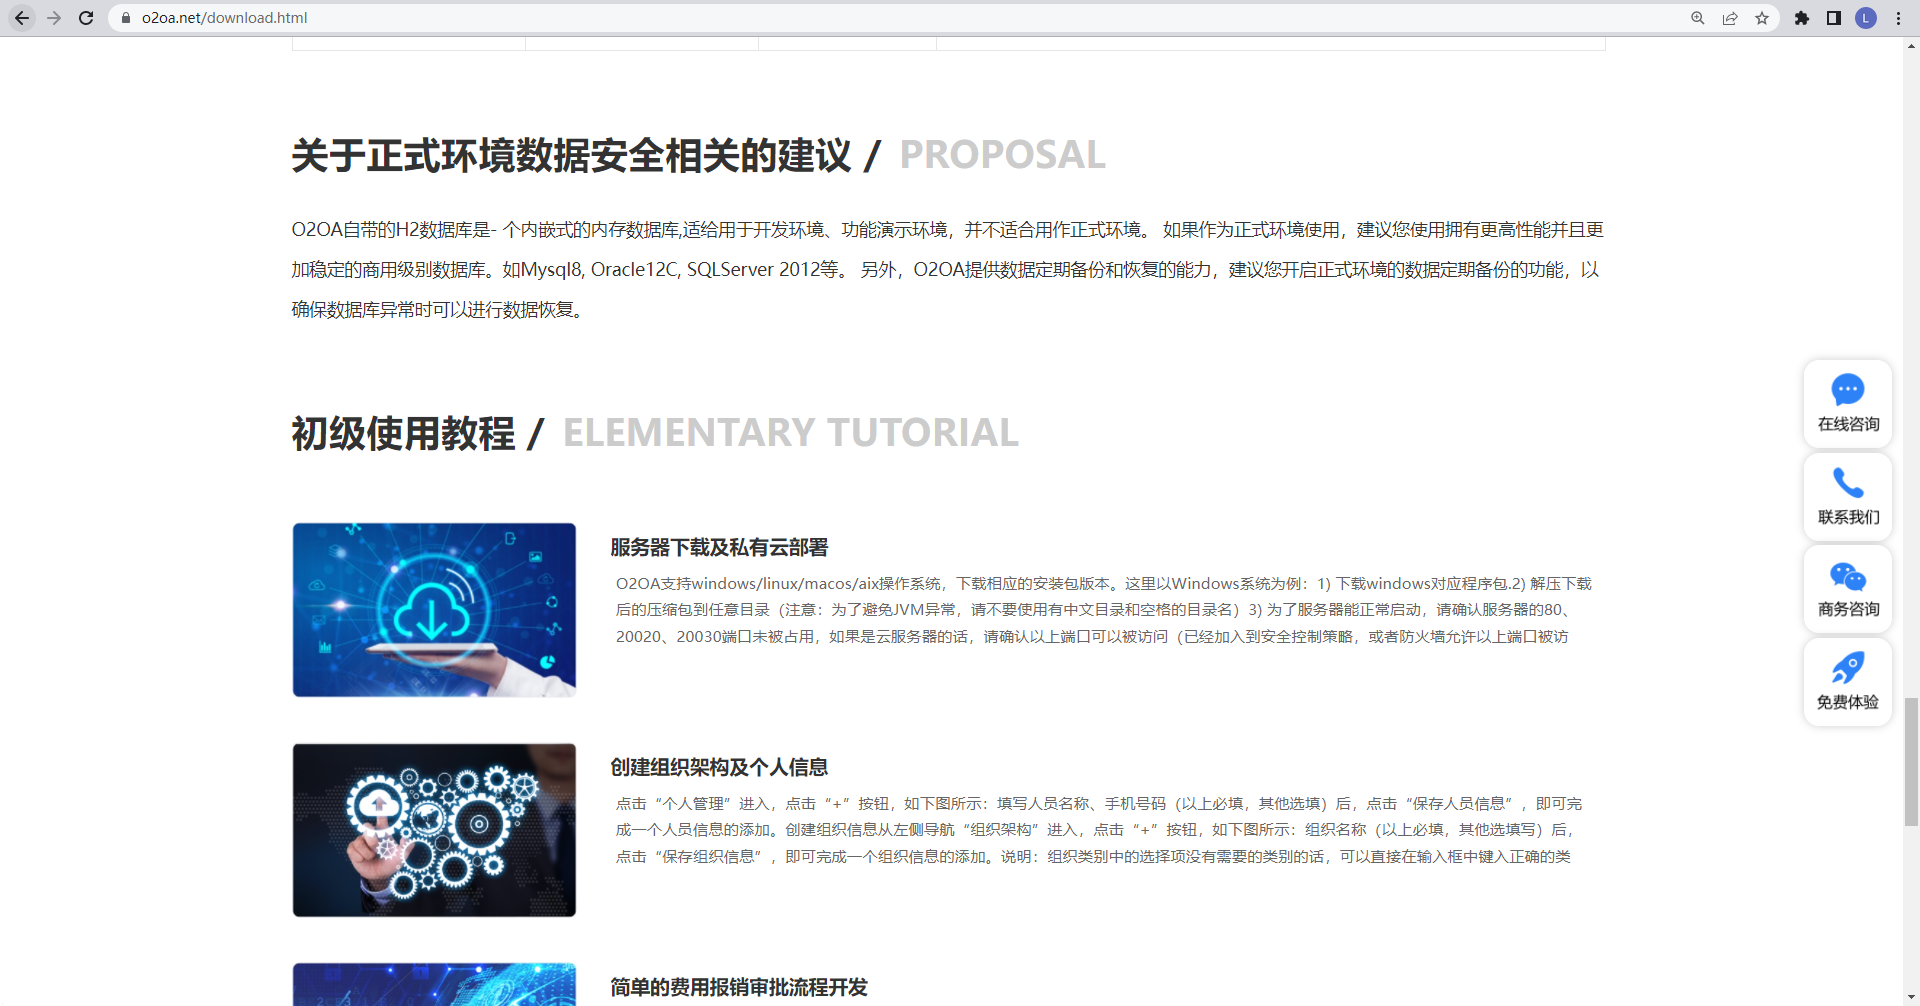Image resolution: width=1920 pixels, height=1006 pixels.
Task: Open the 商务咨询 WeChat icon
Action: click(x=1848, y=576)
